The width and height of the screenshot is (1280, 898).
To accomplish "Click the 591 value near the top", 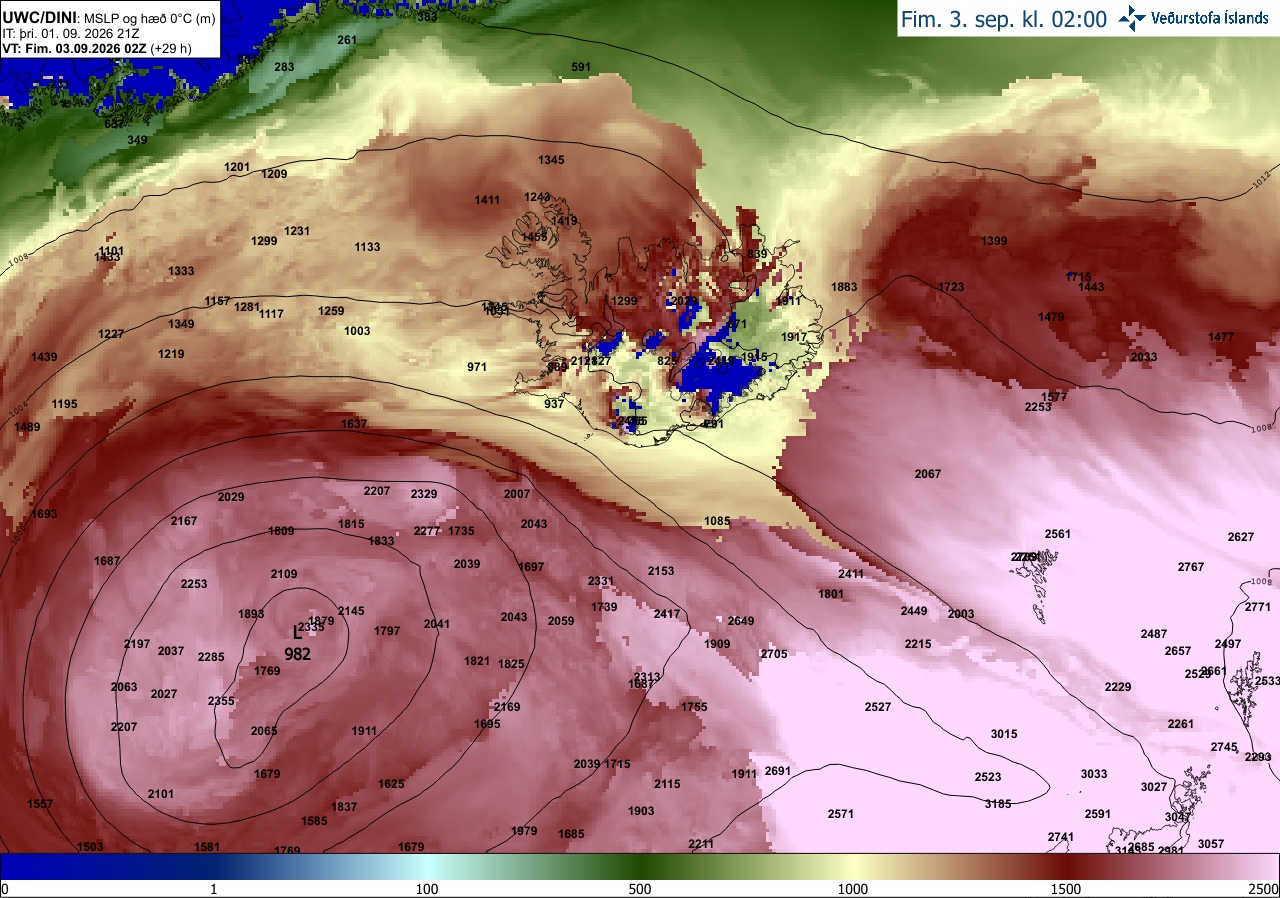I will 581,67.
